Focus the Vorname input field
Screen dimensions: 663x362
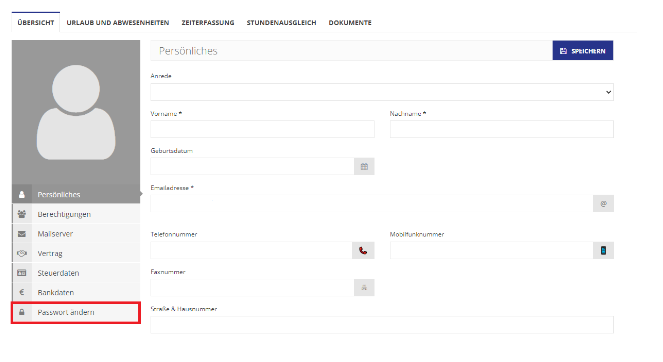point(262,129)
